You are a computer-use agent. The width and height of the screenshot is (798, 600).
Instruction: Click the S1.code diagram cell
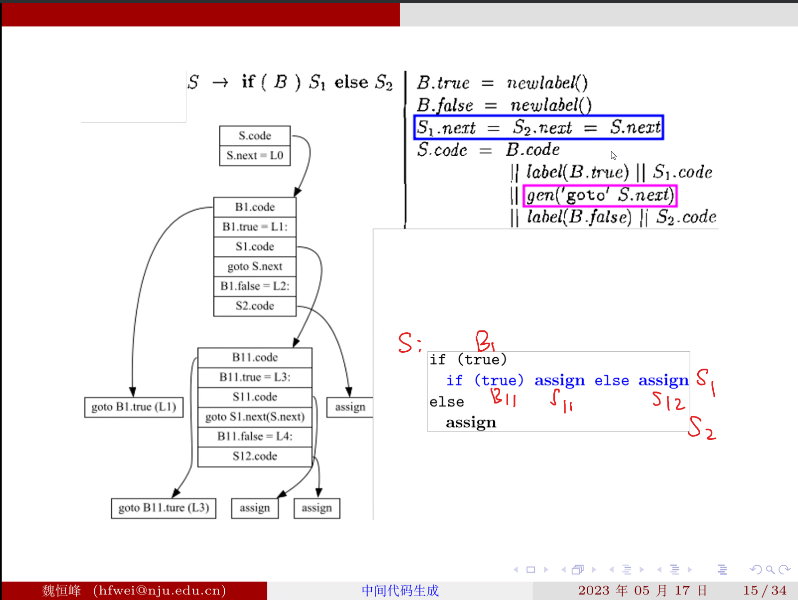[255, 247]
